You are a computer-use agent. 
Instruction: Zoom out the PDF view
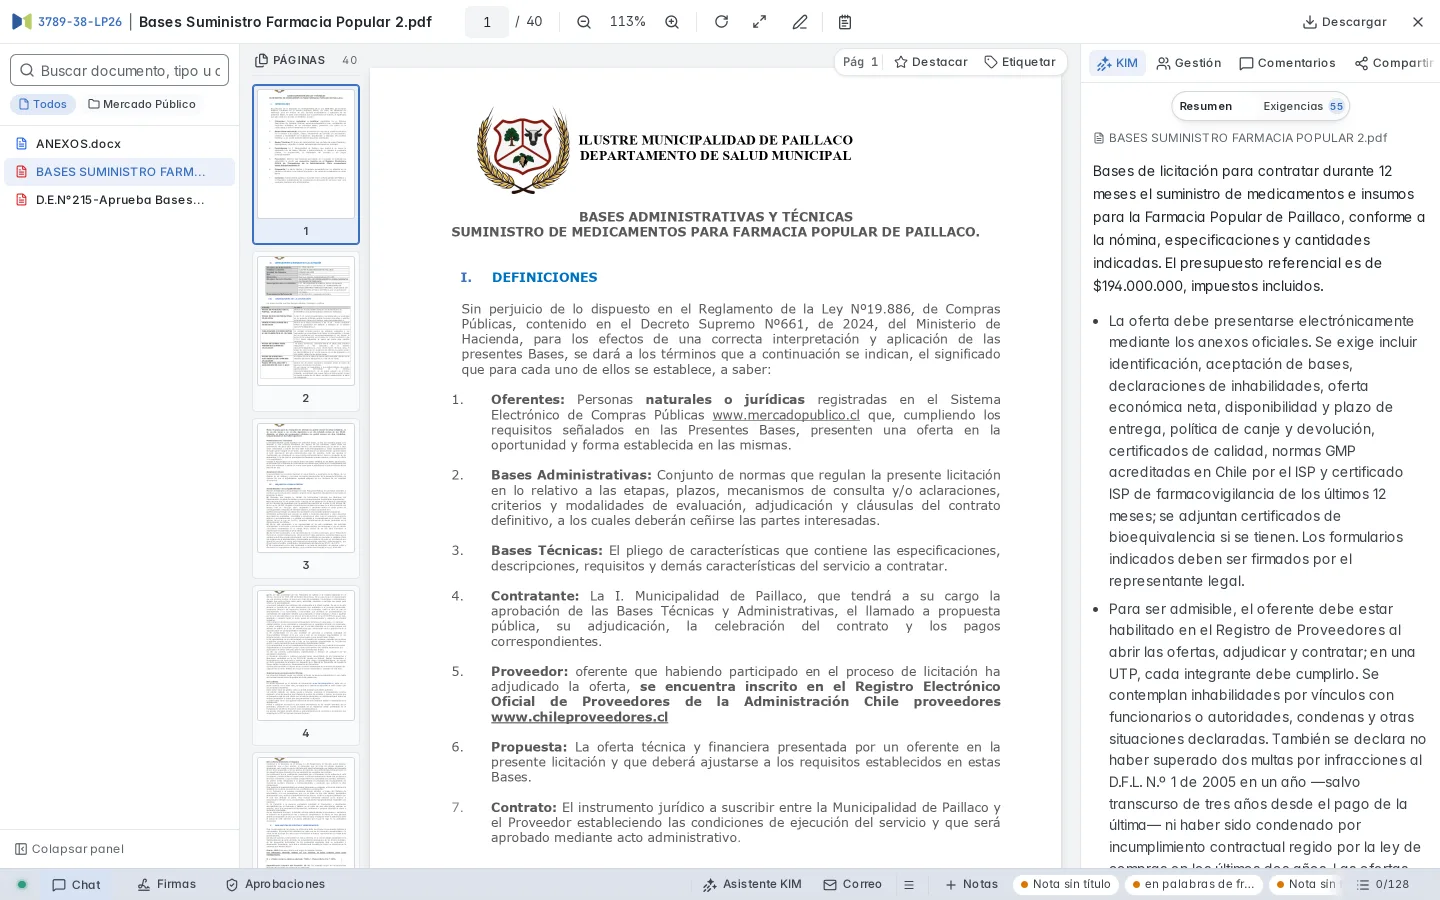click(584, 22)
